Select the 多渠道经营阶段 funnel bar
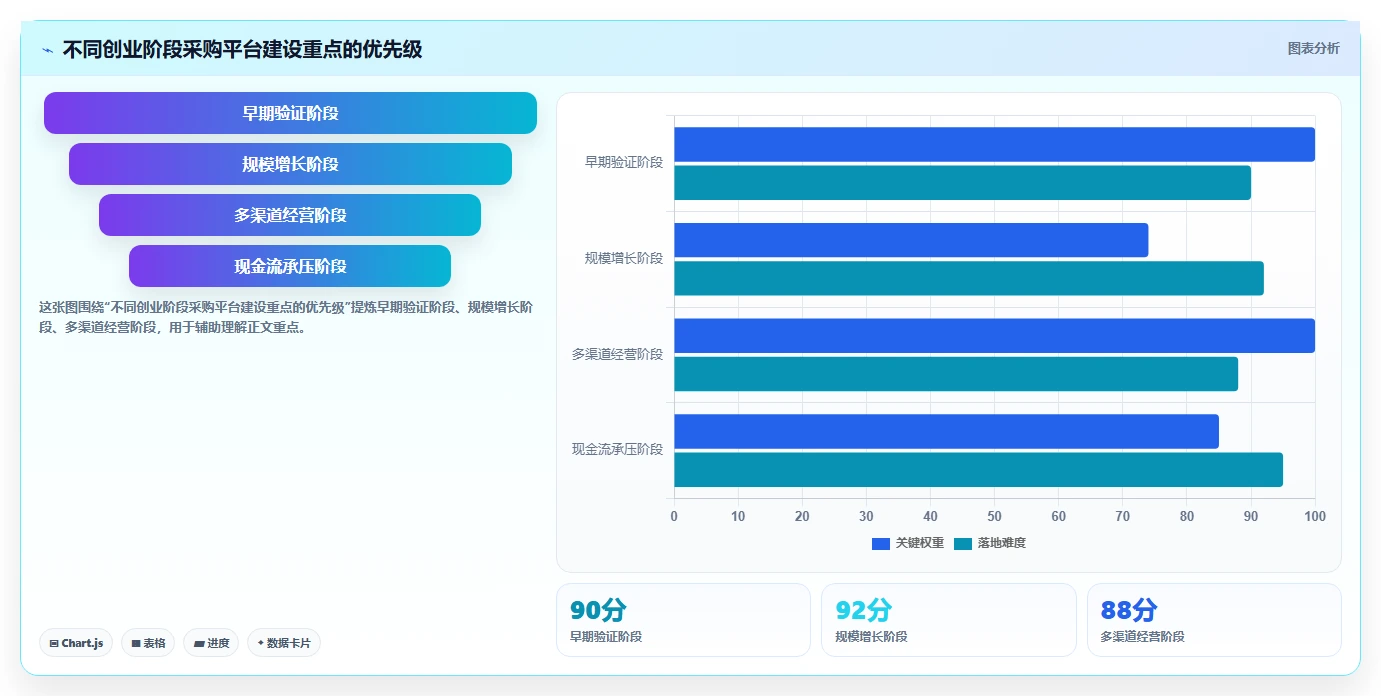The width and height of the screenshot is (1381, 696). (290, 215)
